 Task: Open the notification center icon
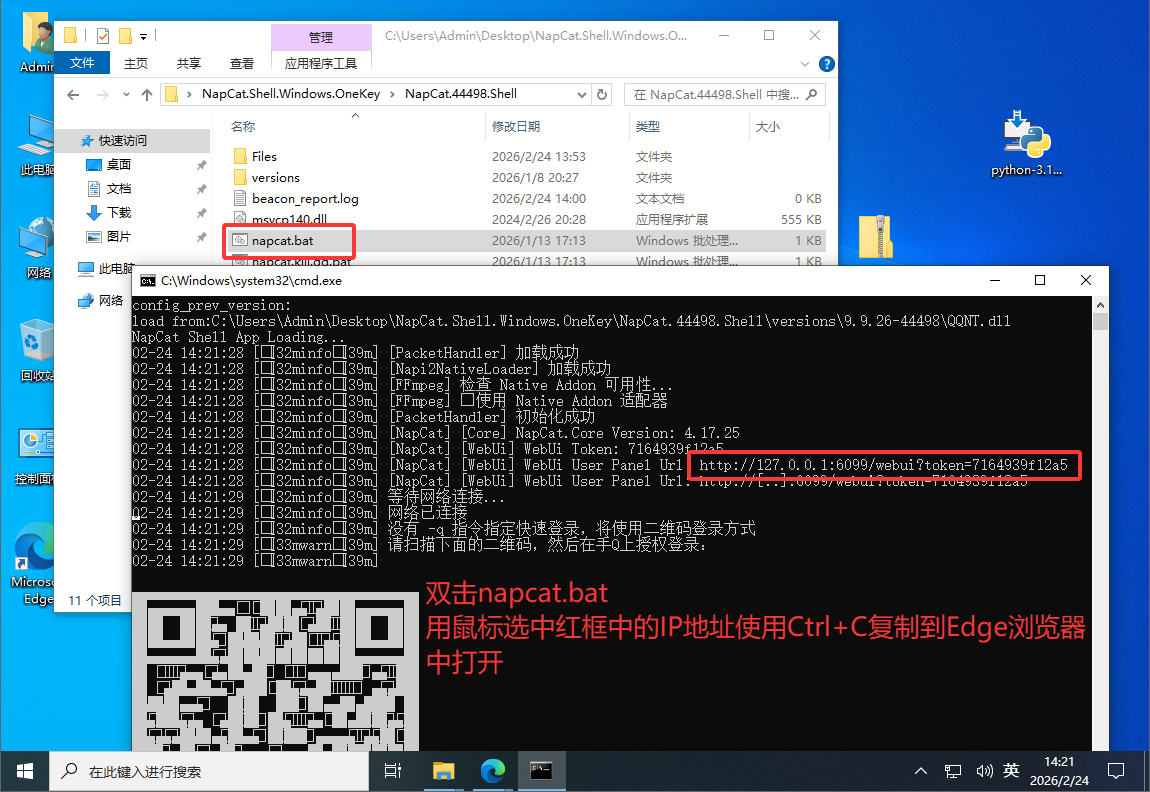(1116, 771)
